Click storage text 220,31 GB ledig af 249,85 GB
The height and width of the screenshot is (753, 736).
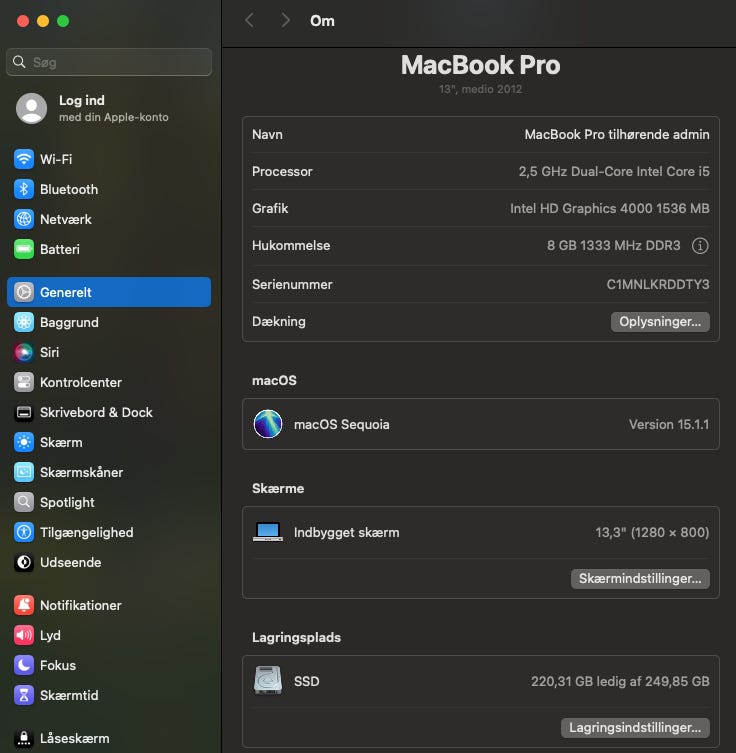pyautogui.click(x=620, y=681)
